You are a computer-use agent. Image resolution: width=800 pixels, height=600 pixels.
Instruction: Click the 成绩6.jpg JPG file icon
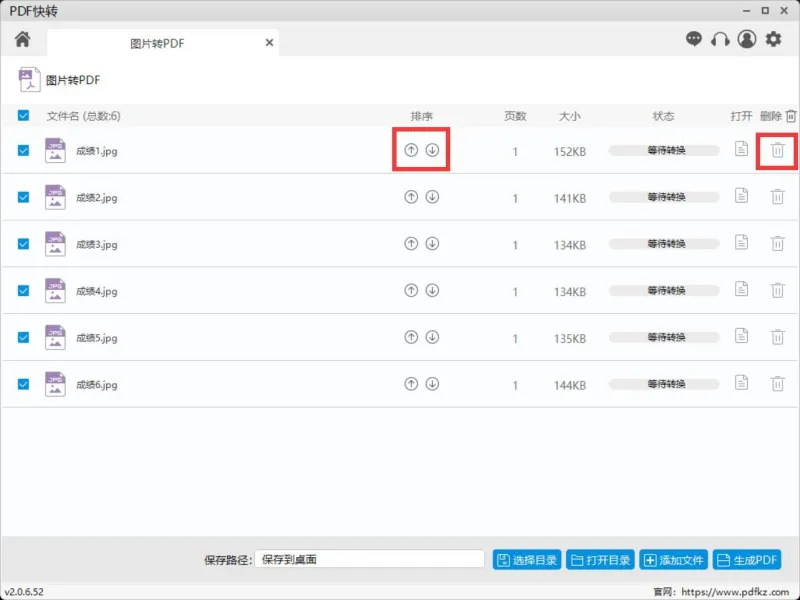(55, 384)
